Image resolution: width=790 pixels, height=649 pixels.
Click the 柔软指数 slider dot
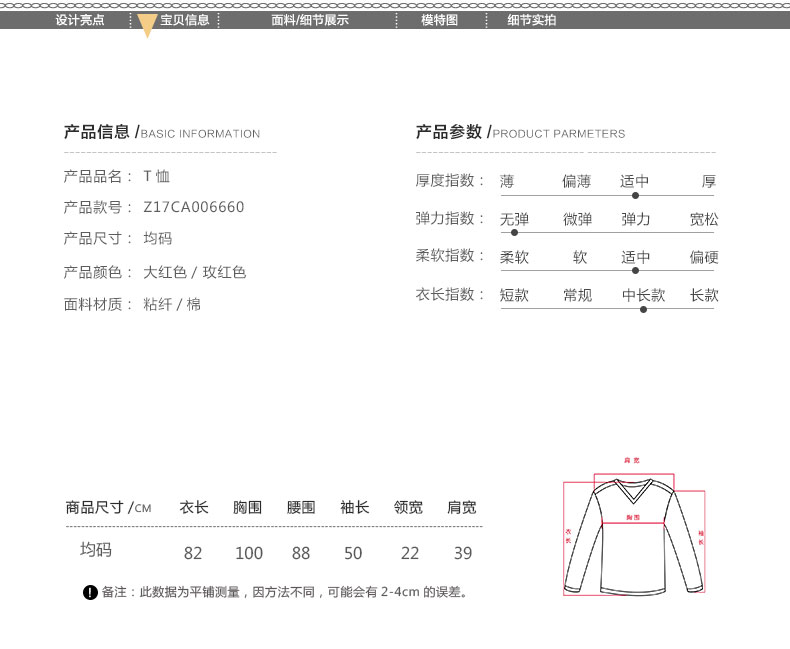click(x=635, y=271)
